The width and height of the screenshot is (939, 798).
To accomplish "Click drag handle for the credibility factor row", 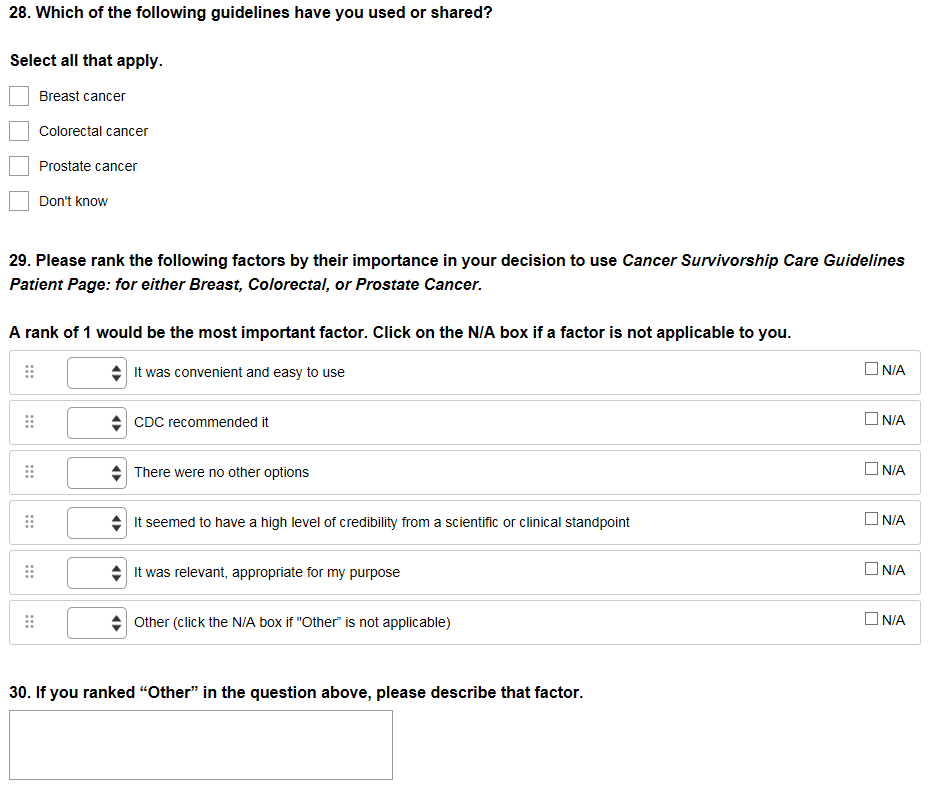I will pos(30,522).
